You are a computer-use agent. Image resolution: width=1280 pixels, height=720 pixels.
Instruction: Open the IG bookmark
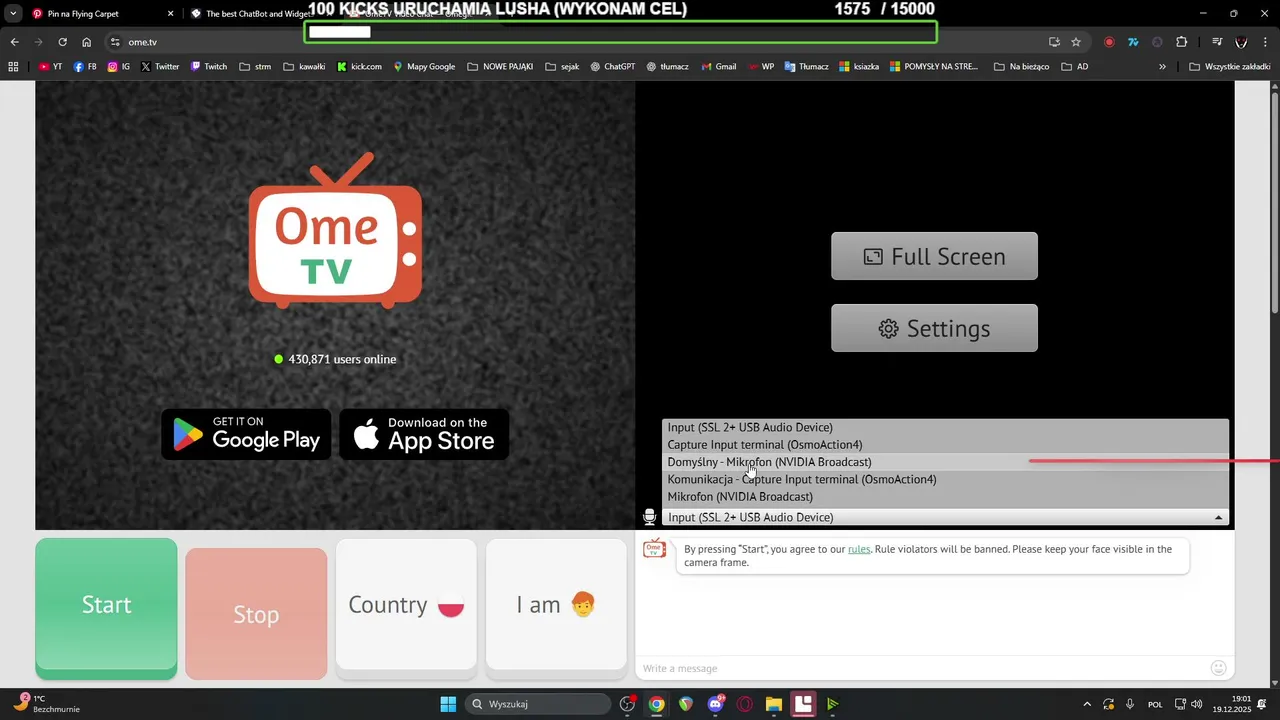119,67
